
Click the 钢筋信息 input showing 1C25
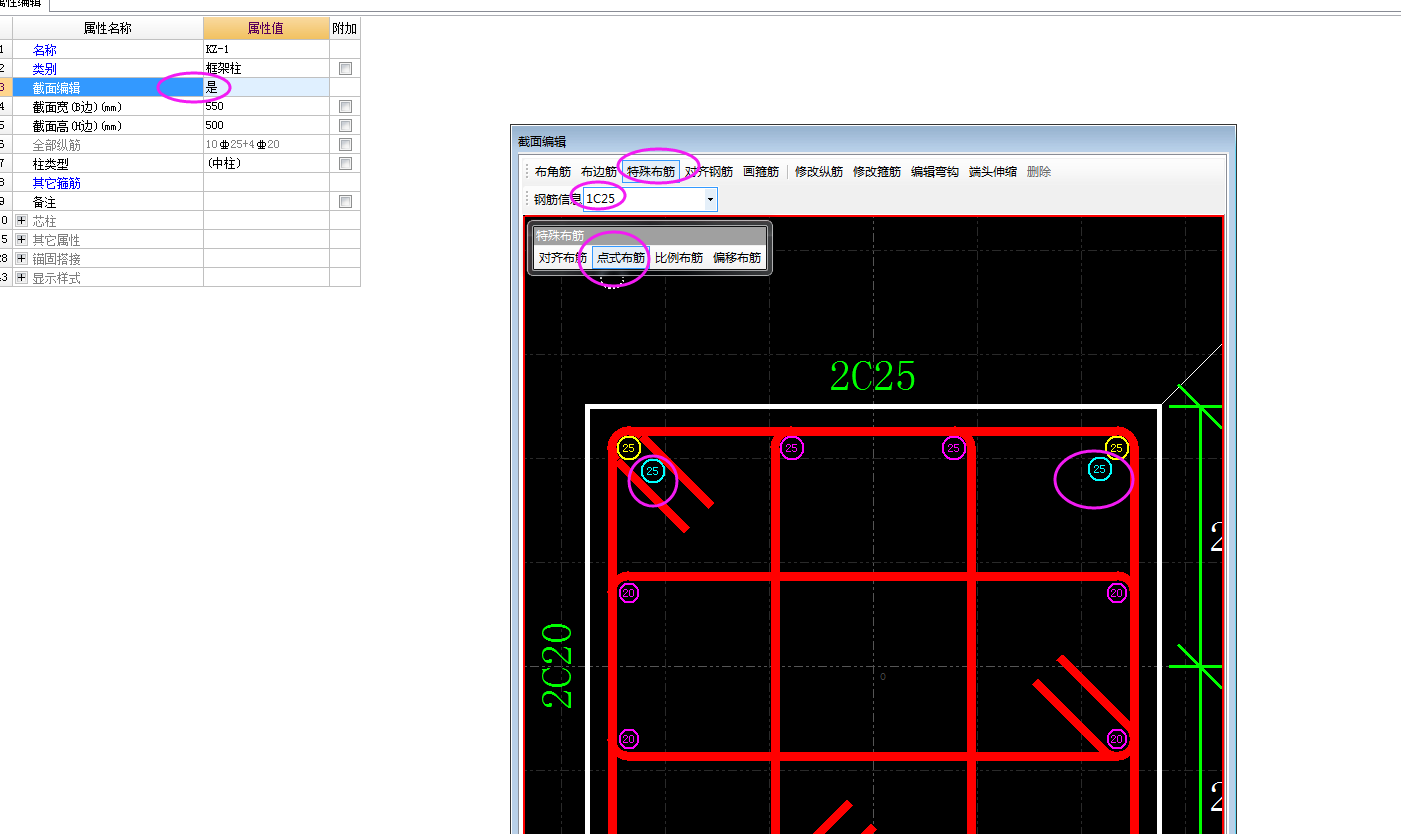[x=643, y=199]
